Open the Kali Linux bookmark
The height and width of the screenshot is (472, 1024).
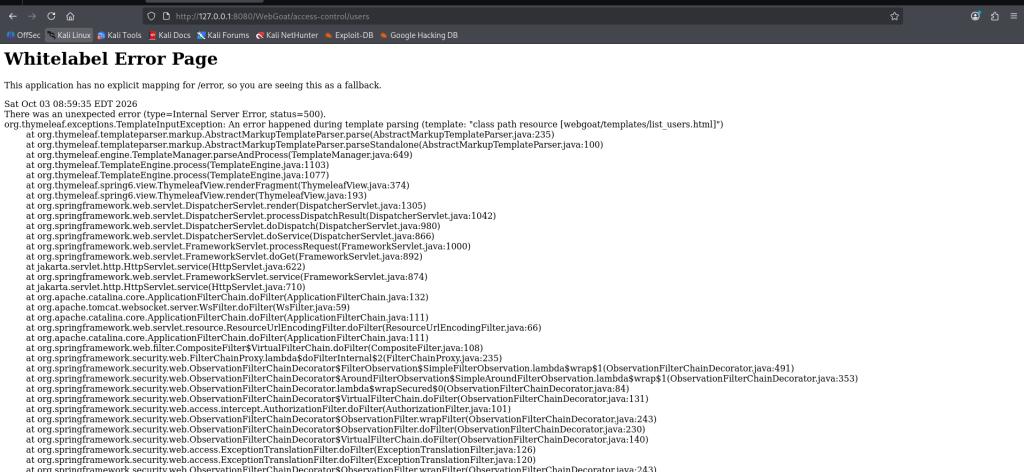69,35
